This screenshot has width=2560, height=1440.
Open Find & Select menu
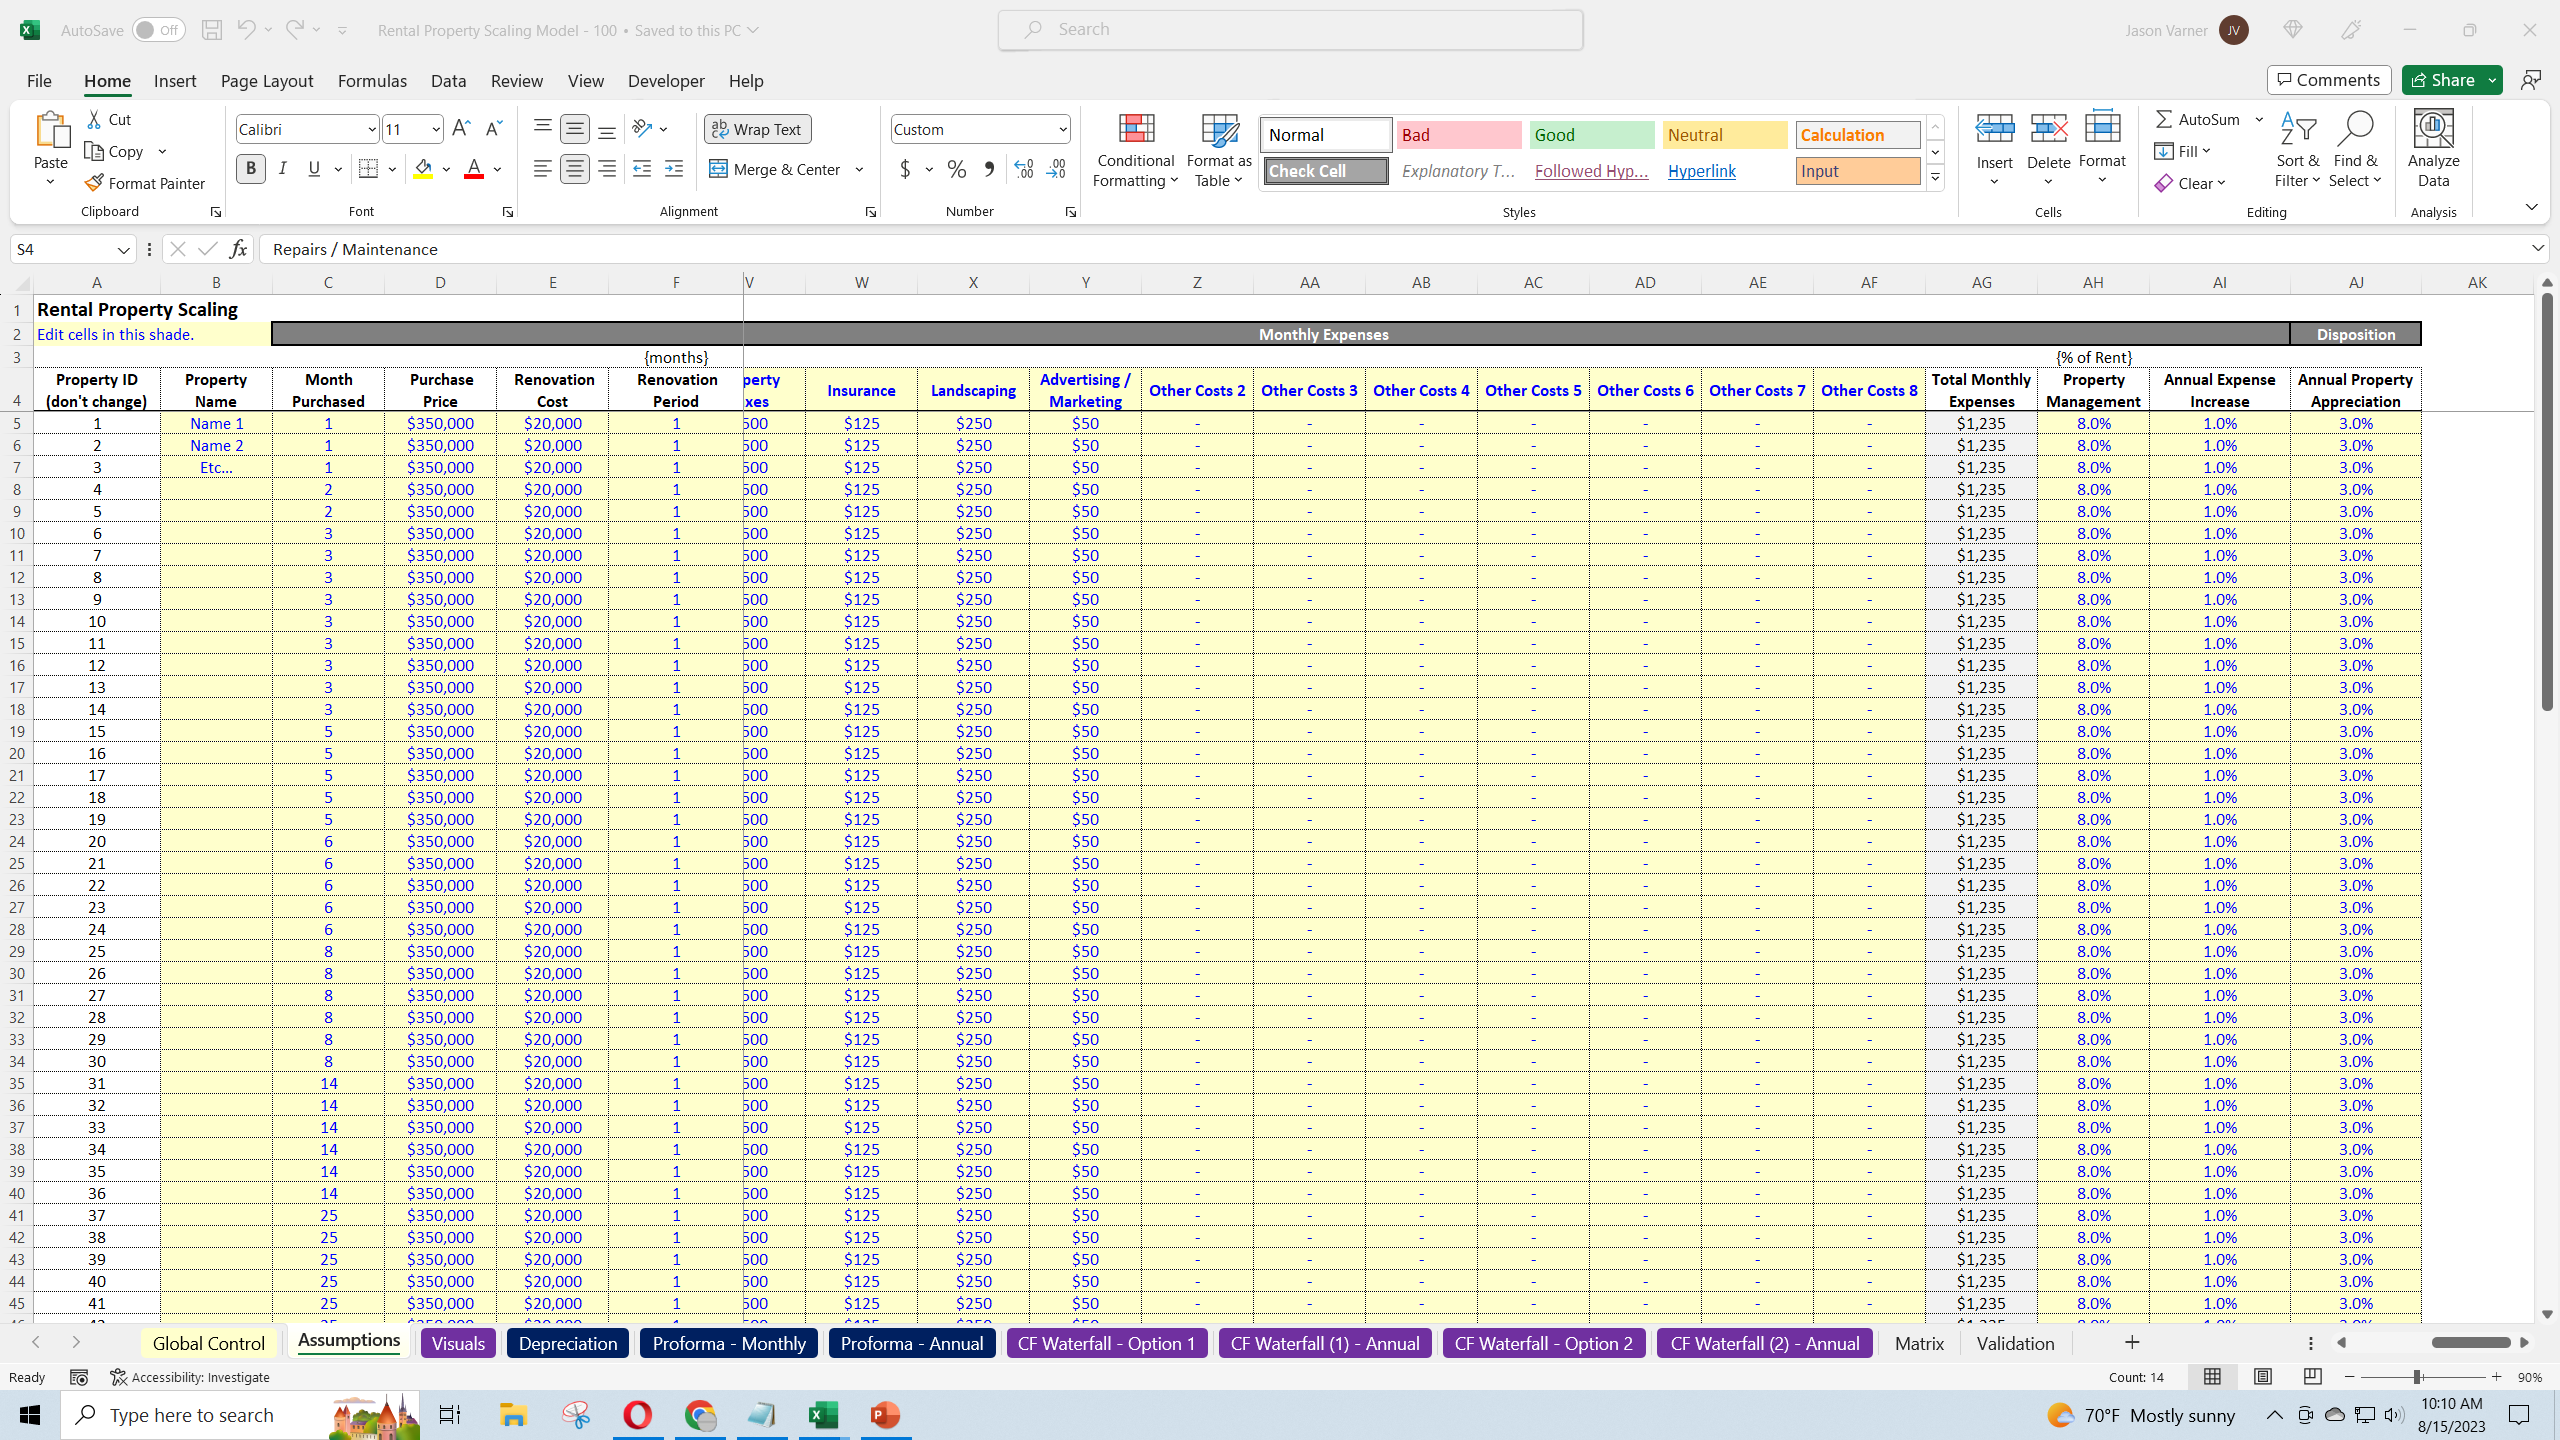(2355, 150)
